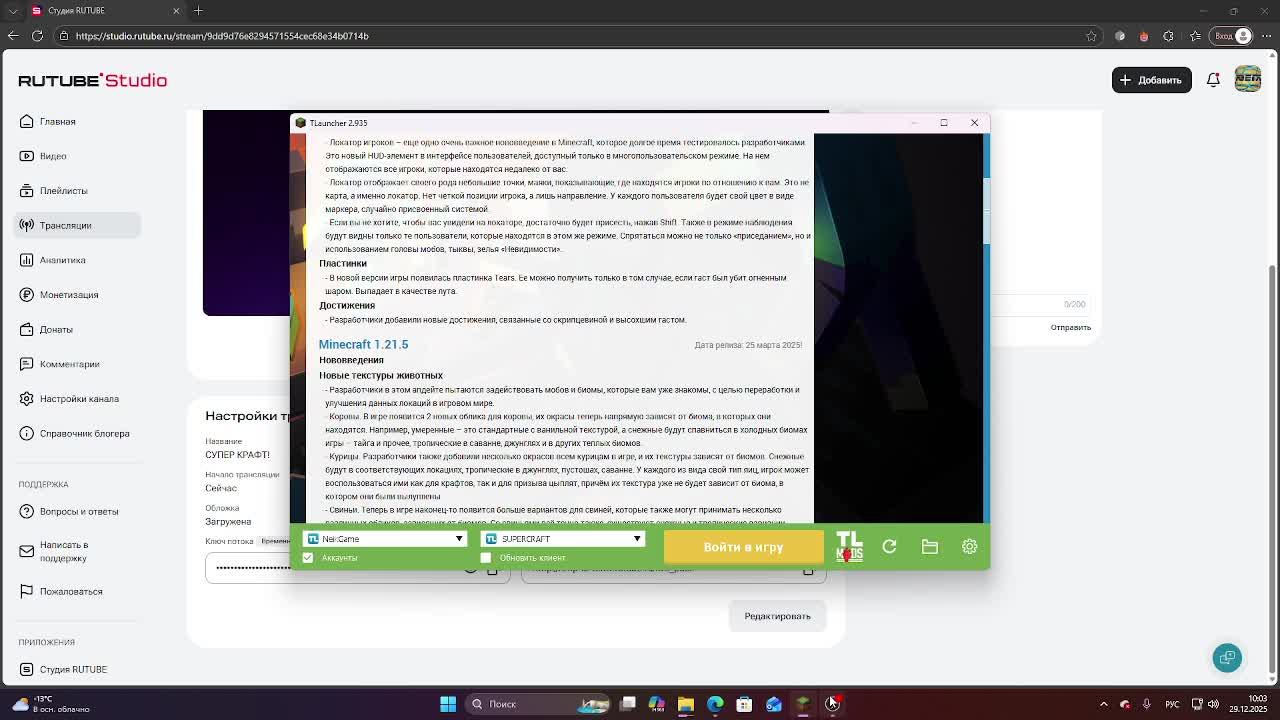
Task: Click the refresh icon in TLauncher
Action: click(889, 546)
